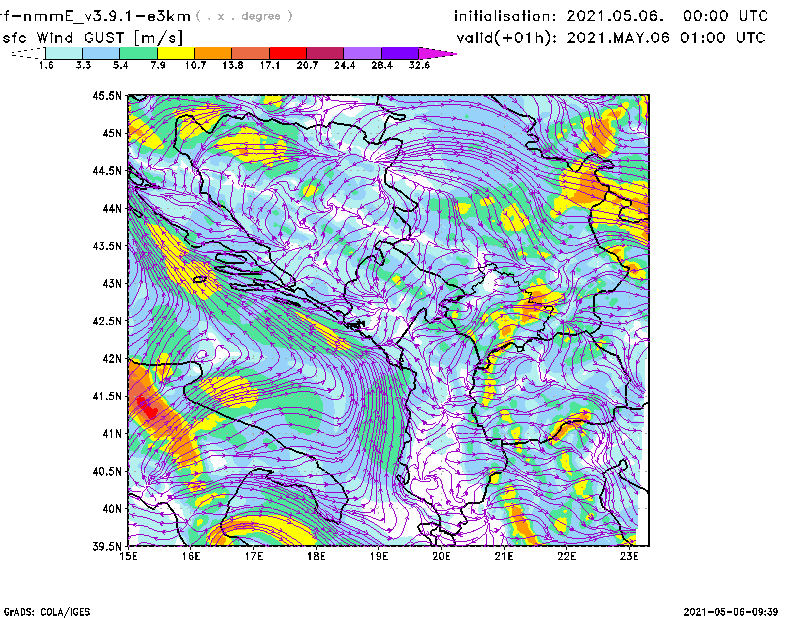The image size is (800, 618).
Task: Click the 40.5N latitude axis label
Action: 107,471
